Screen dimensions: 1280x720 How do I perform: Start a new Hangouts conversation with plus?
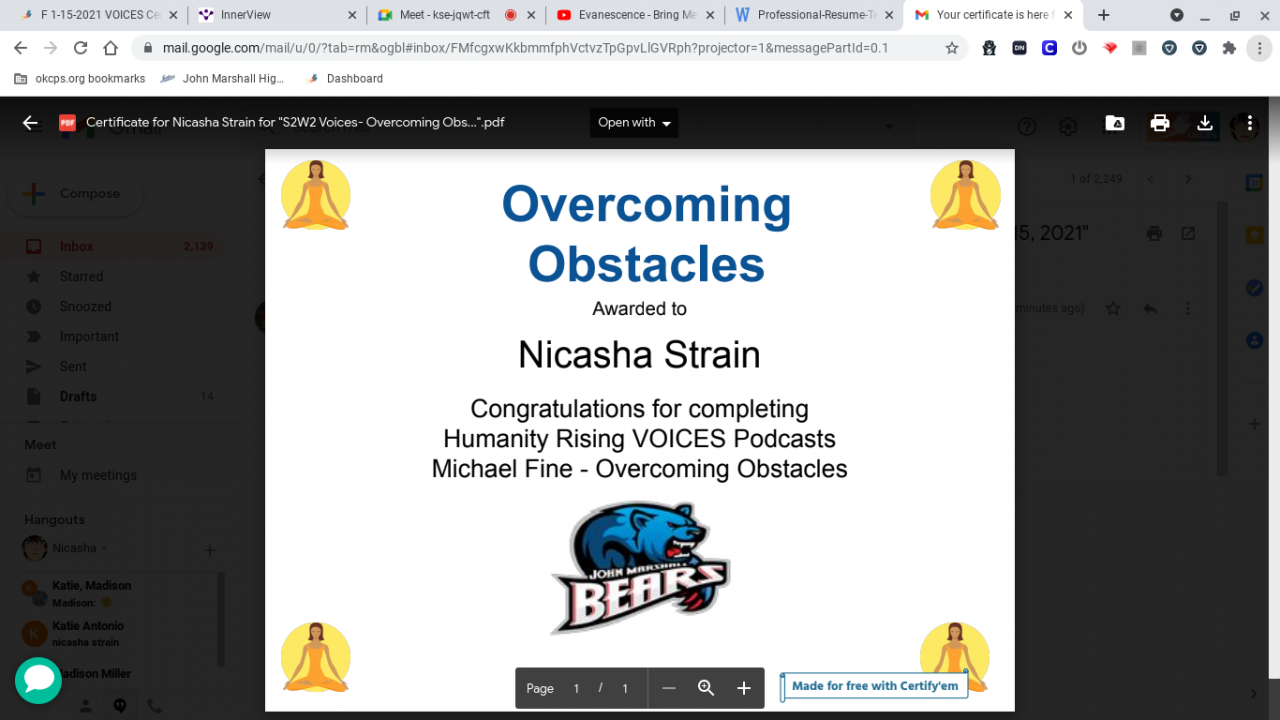(210, 549)
